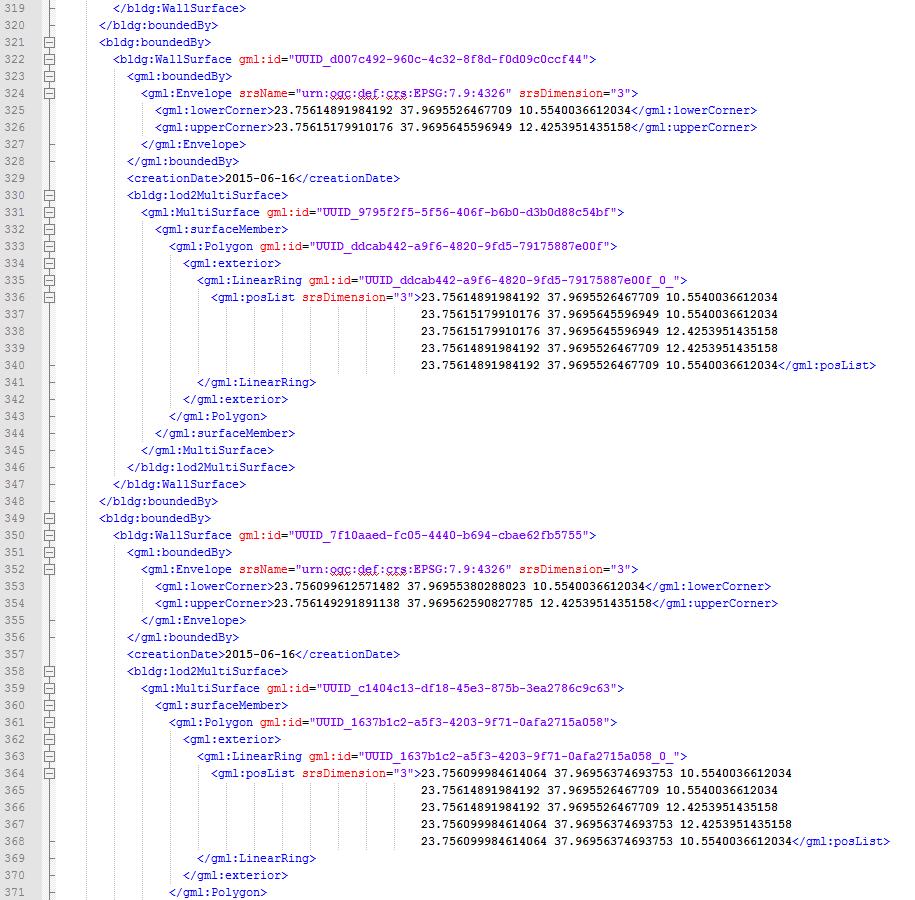915x900 pixels.
Task: Click UUID_9795f2f5-5f56-406f-b6b0-d3b0d88c54bf id value
Action: pos(467,212)
